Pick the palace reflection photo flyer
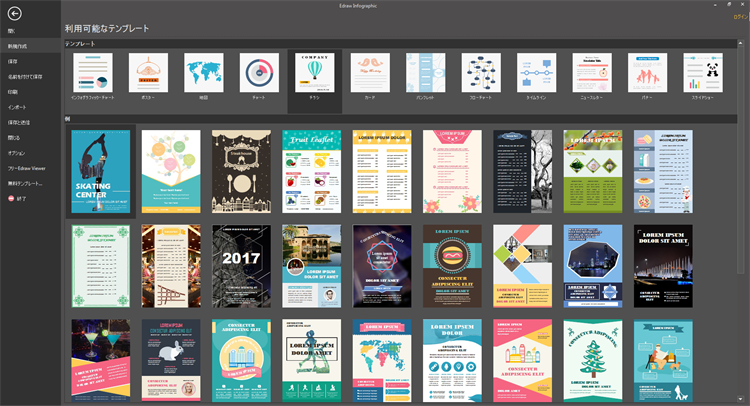The height and width of the screenshot is (406, 750). 311,266
